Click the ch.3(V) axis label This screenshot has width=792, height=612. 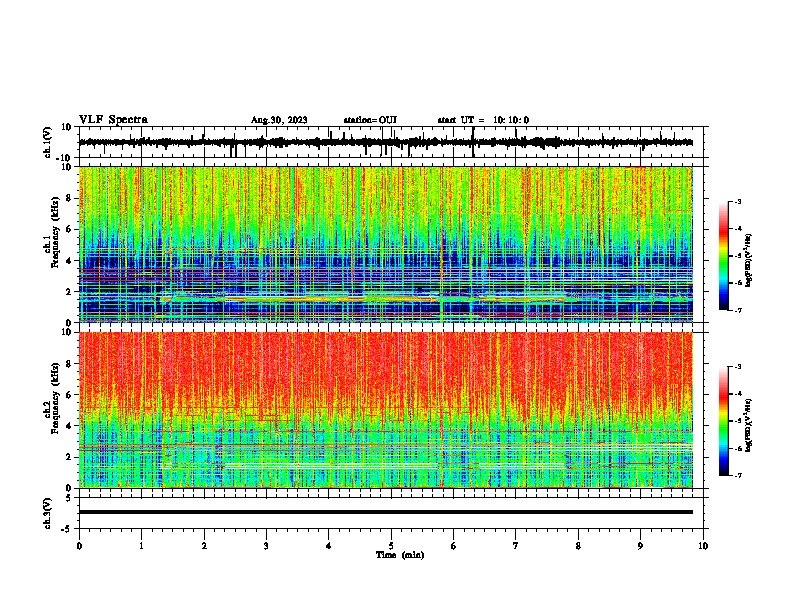pyautogui.click(x=48, y=513)
